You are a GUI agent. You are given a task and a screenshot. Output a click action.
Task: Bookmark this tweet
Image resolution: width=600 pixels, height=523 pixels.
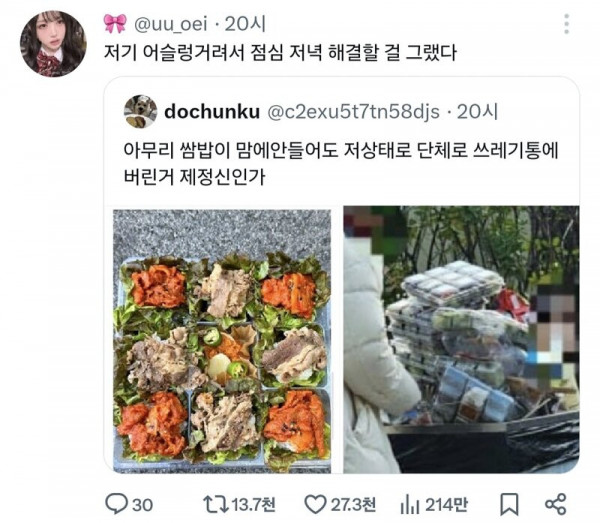pyautogui.click(x=509, y=504)
